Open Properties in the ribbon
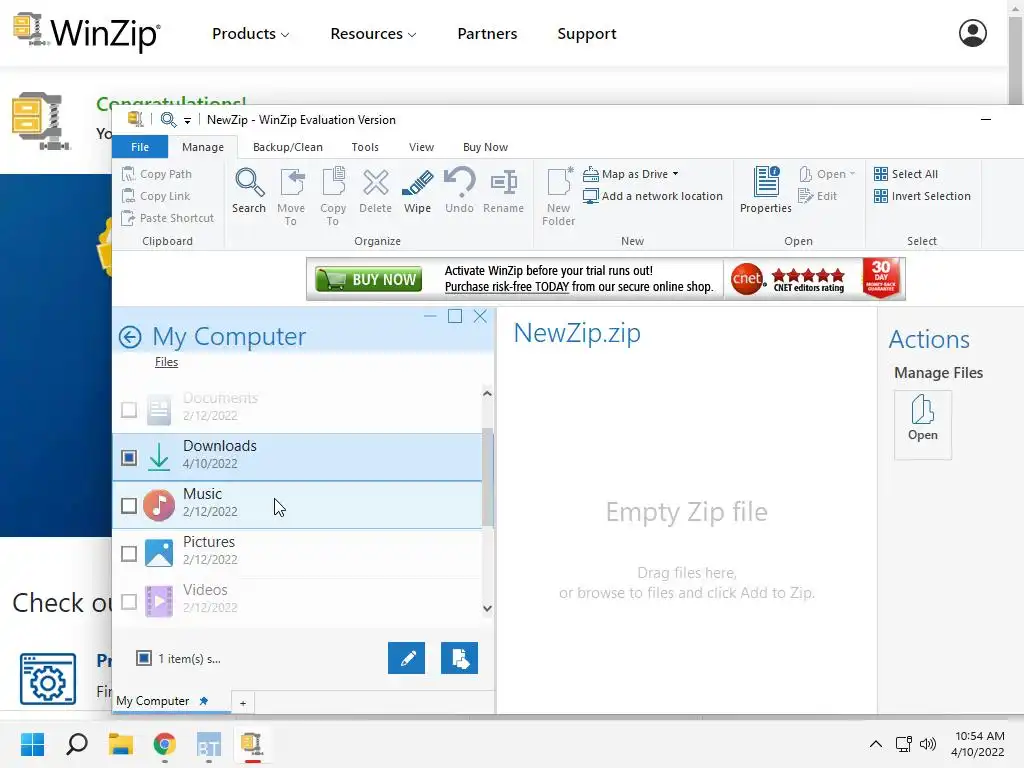The height and width of the screenshot is (768, 1024). (x=765, y=190)
